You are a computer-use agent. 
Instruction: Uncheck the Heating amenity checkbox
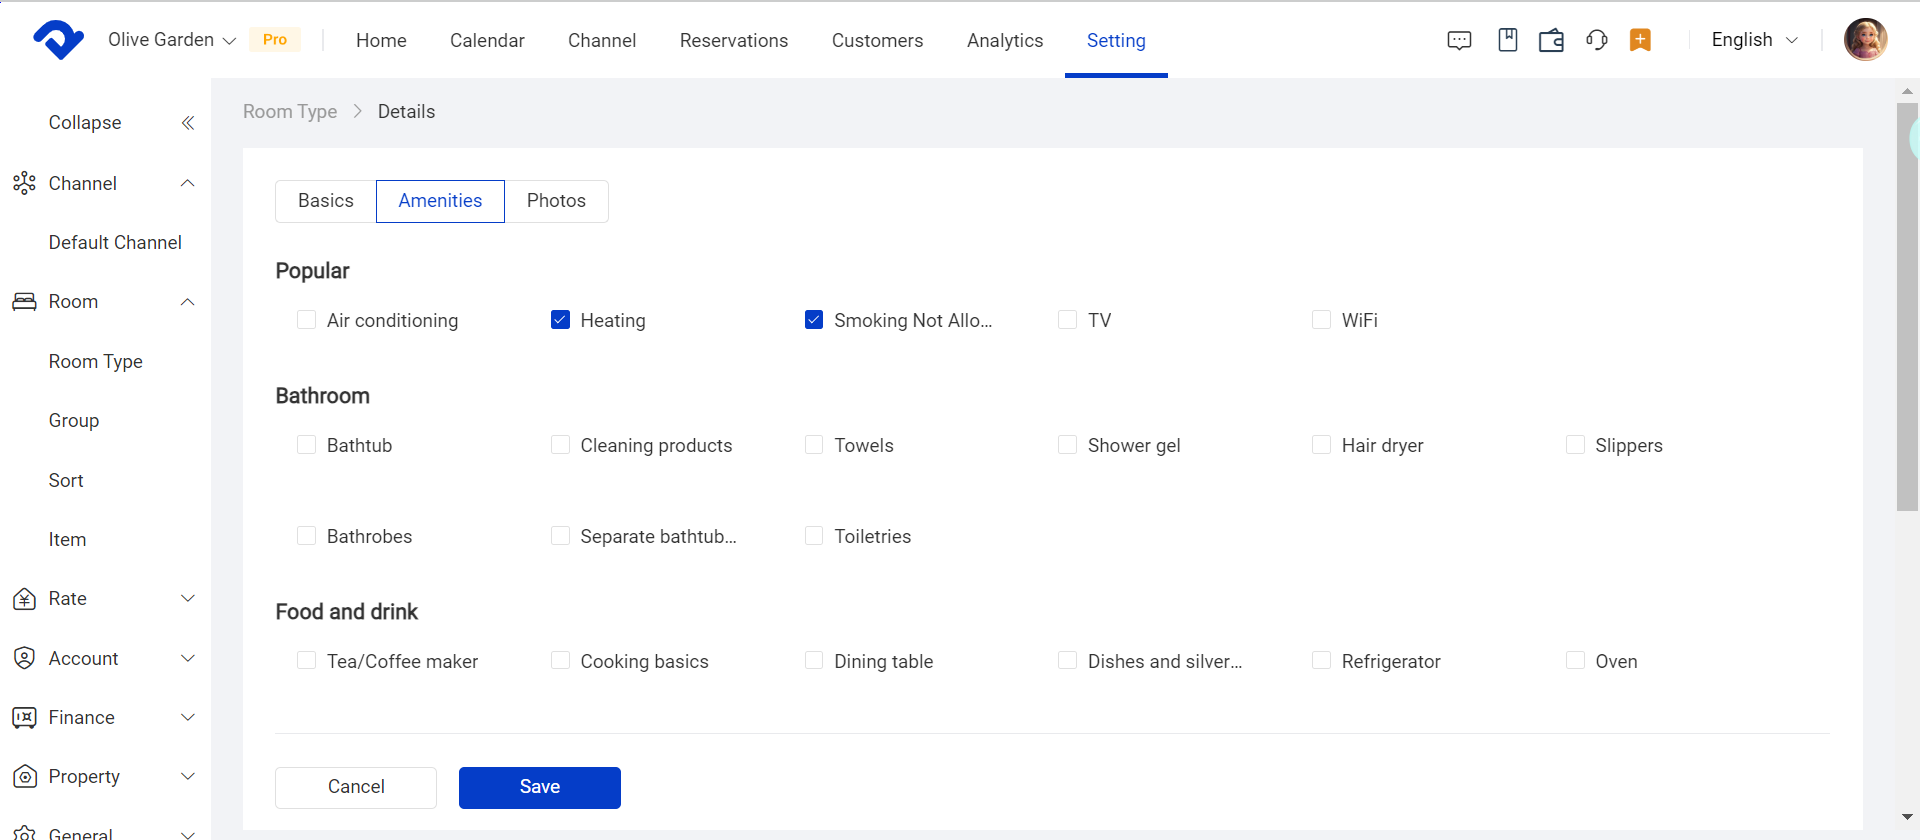pyautogui.click(x=560, y=320)
